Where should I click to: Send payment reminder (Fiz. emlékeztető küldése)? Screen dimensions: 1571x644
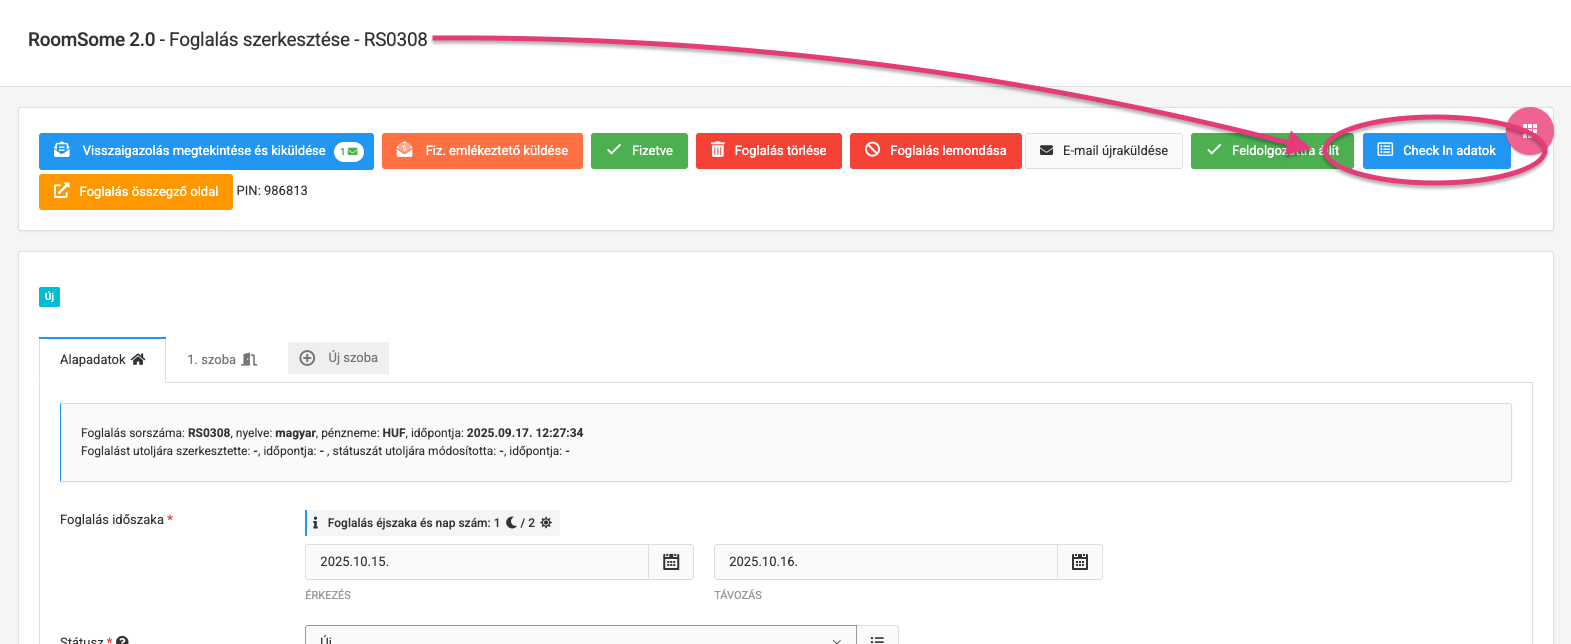[x=482, y=151]
